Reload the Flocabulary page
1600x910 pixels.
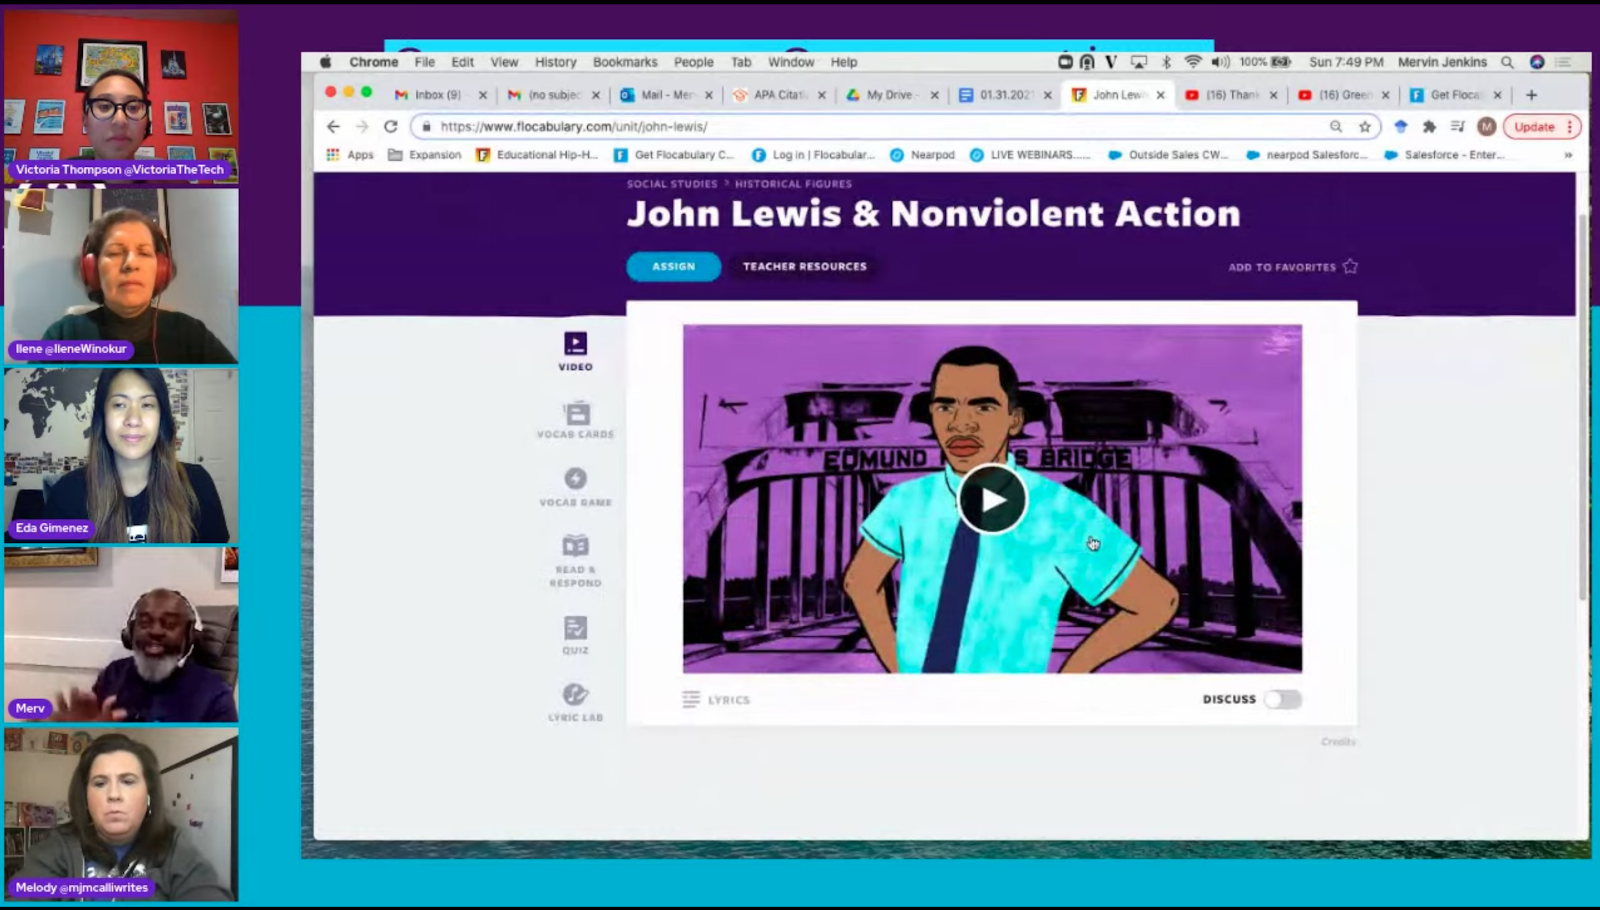pyautogui.click(x=391, y=127)
